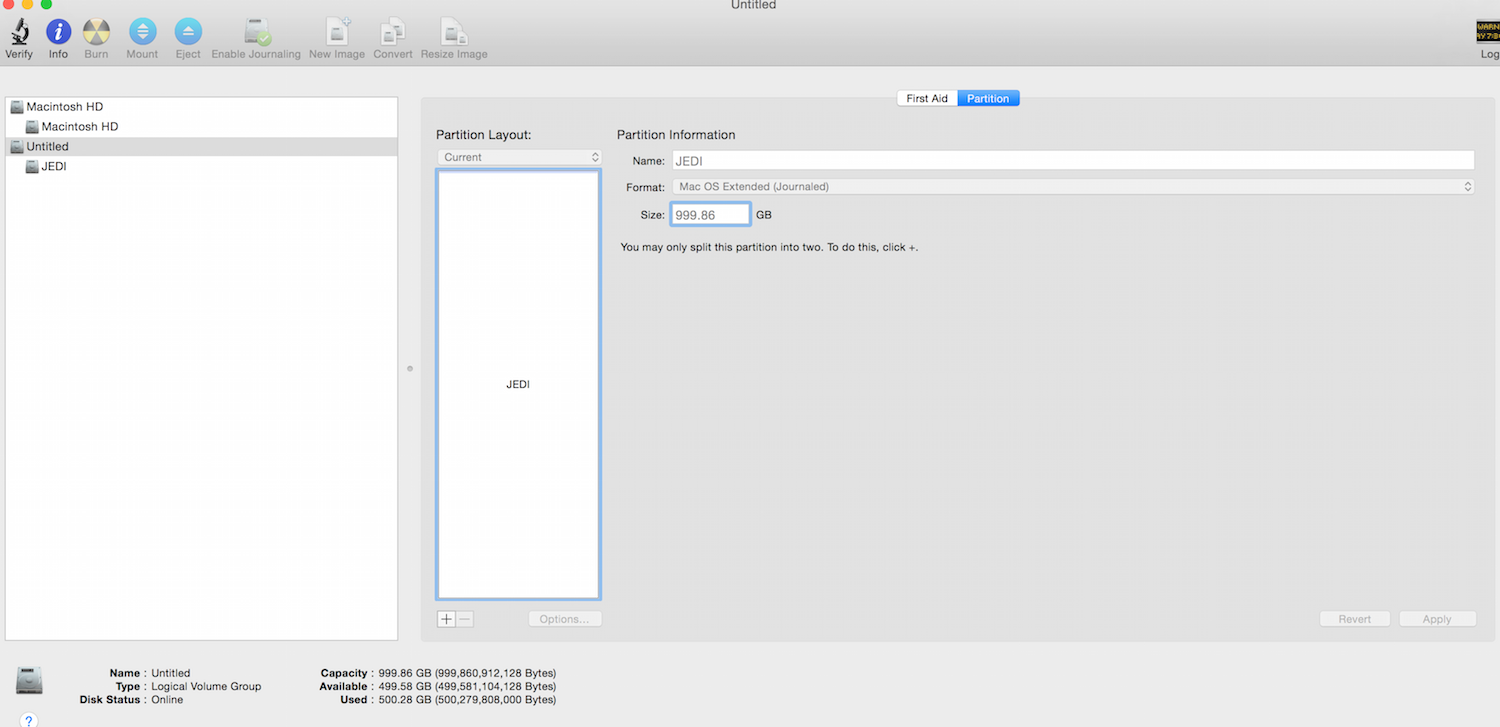This screenshot has height=727, width=1500.
Task: Click the help question mark button
Action: 29,719
